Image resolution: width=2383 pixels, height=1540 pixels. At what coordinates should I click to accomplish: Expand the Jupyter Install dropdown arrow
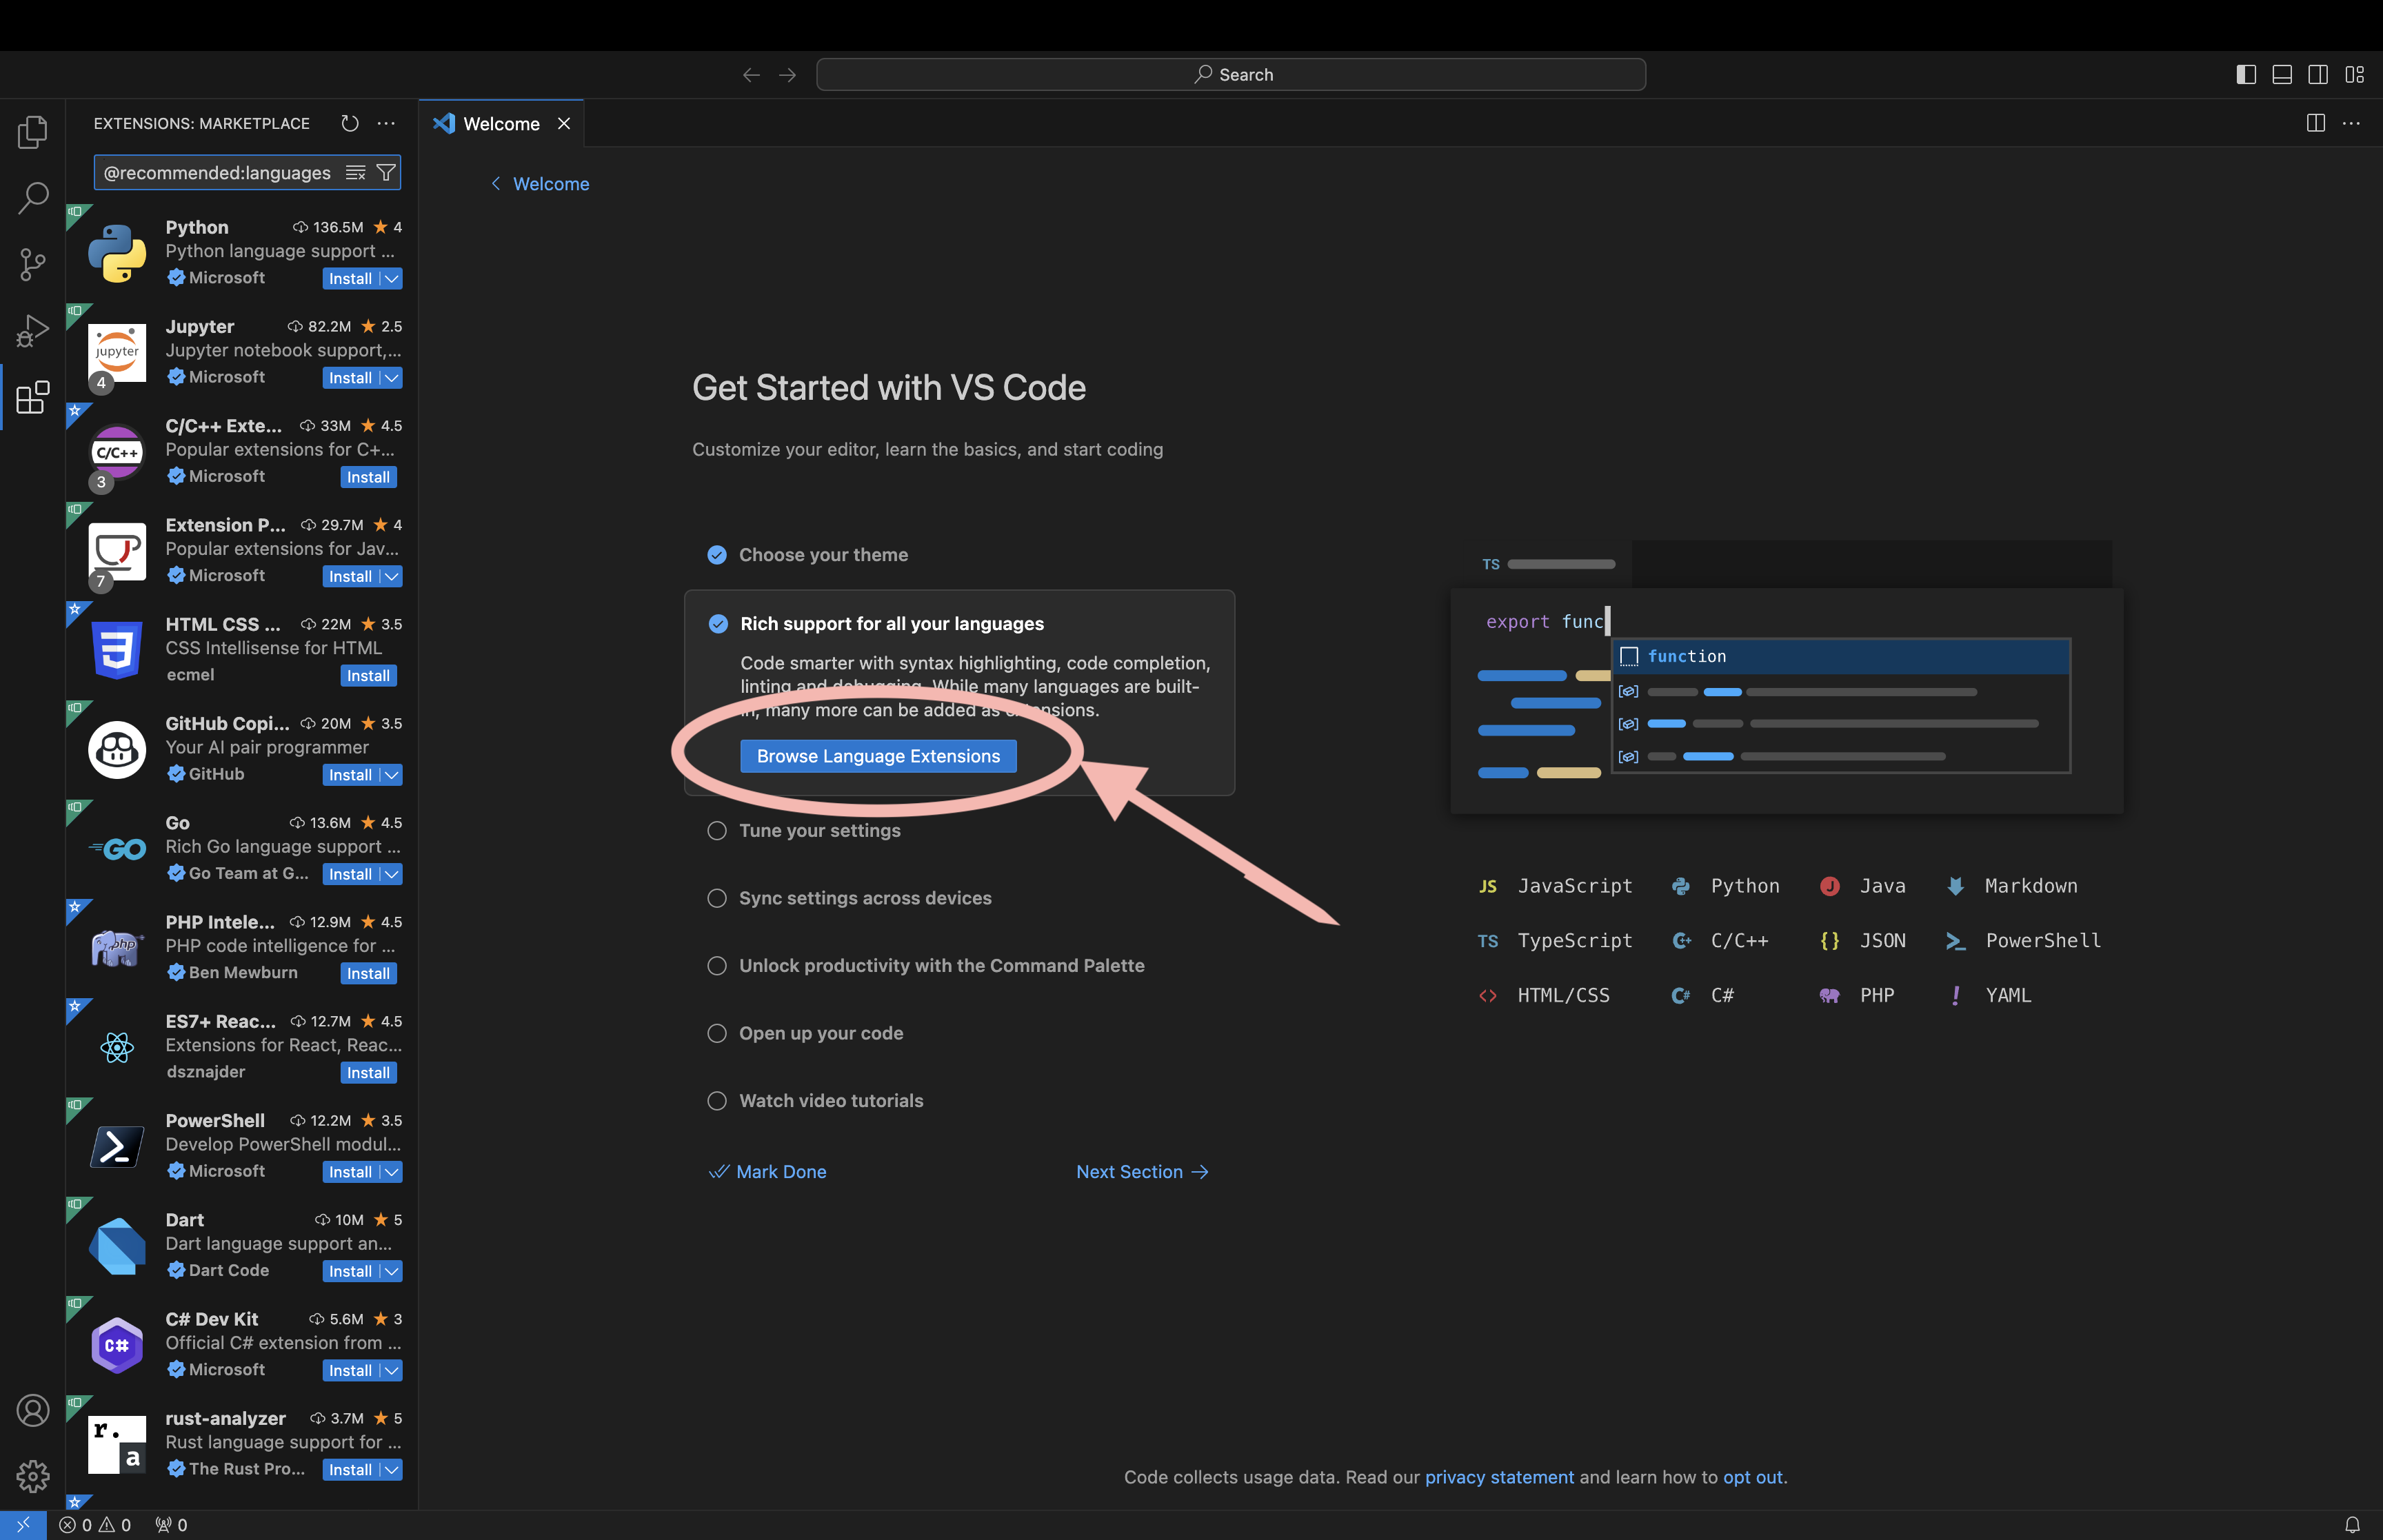(392, 378)
